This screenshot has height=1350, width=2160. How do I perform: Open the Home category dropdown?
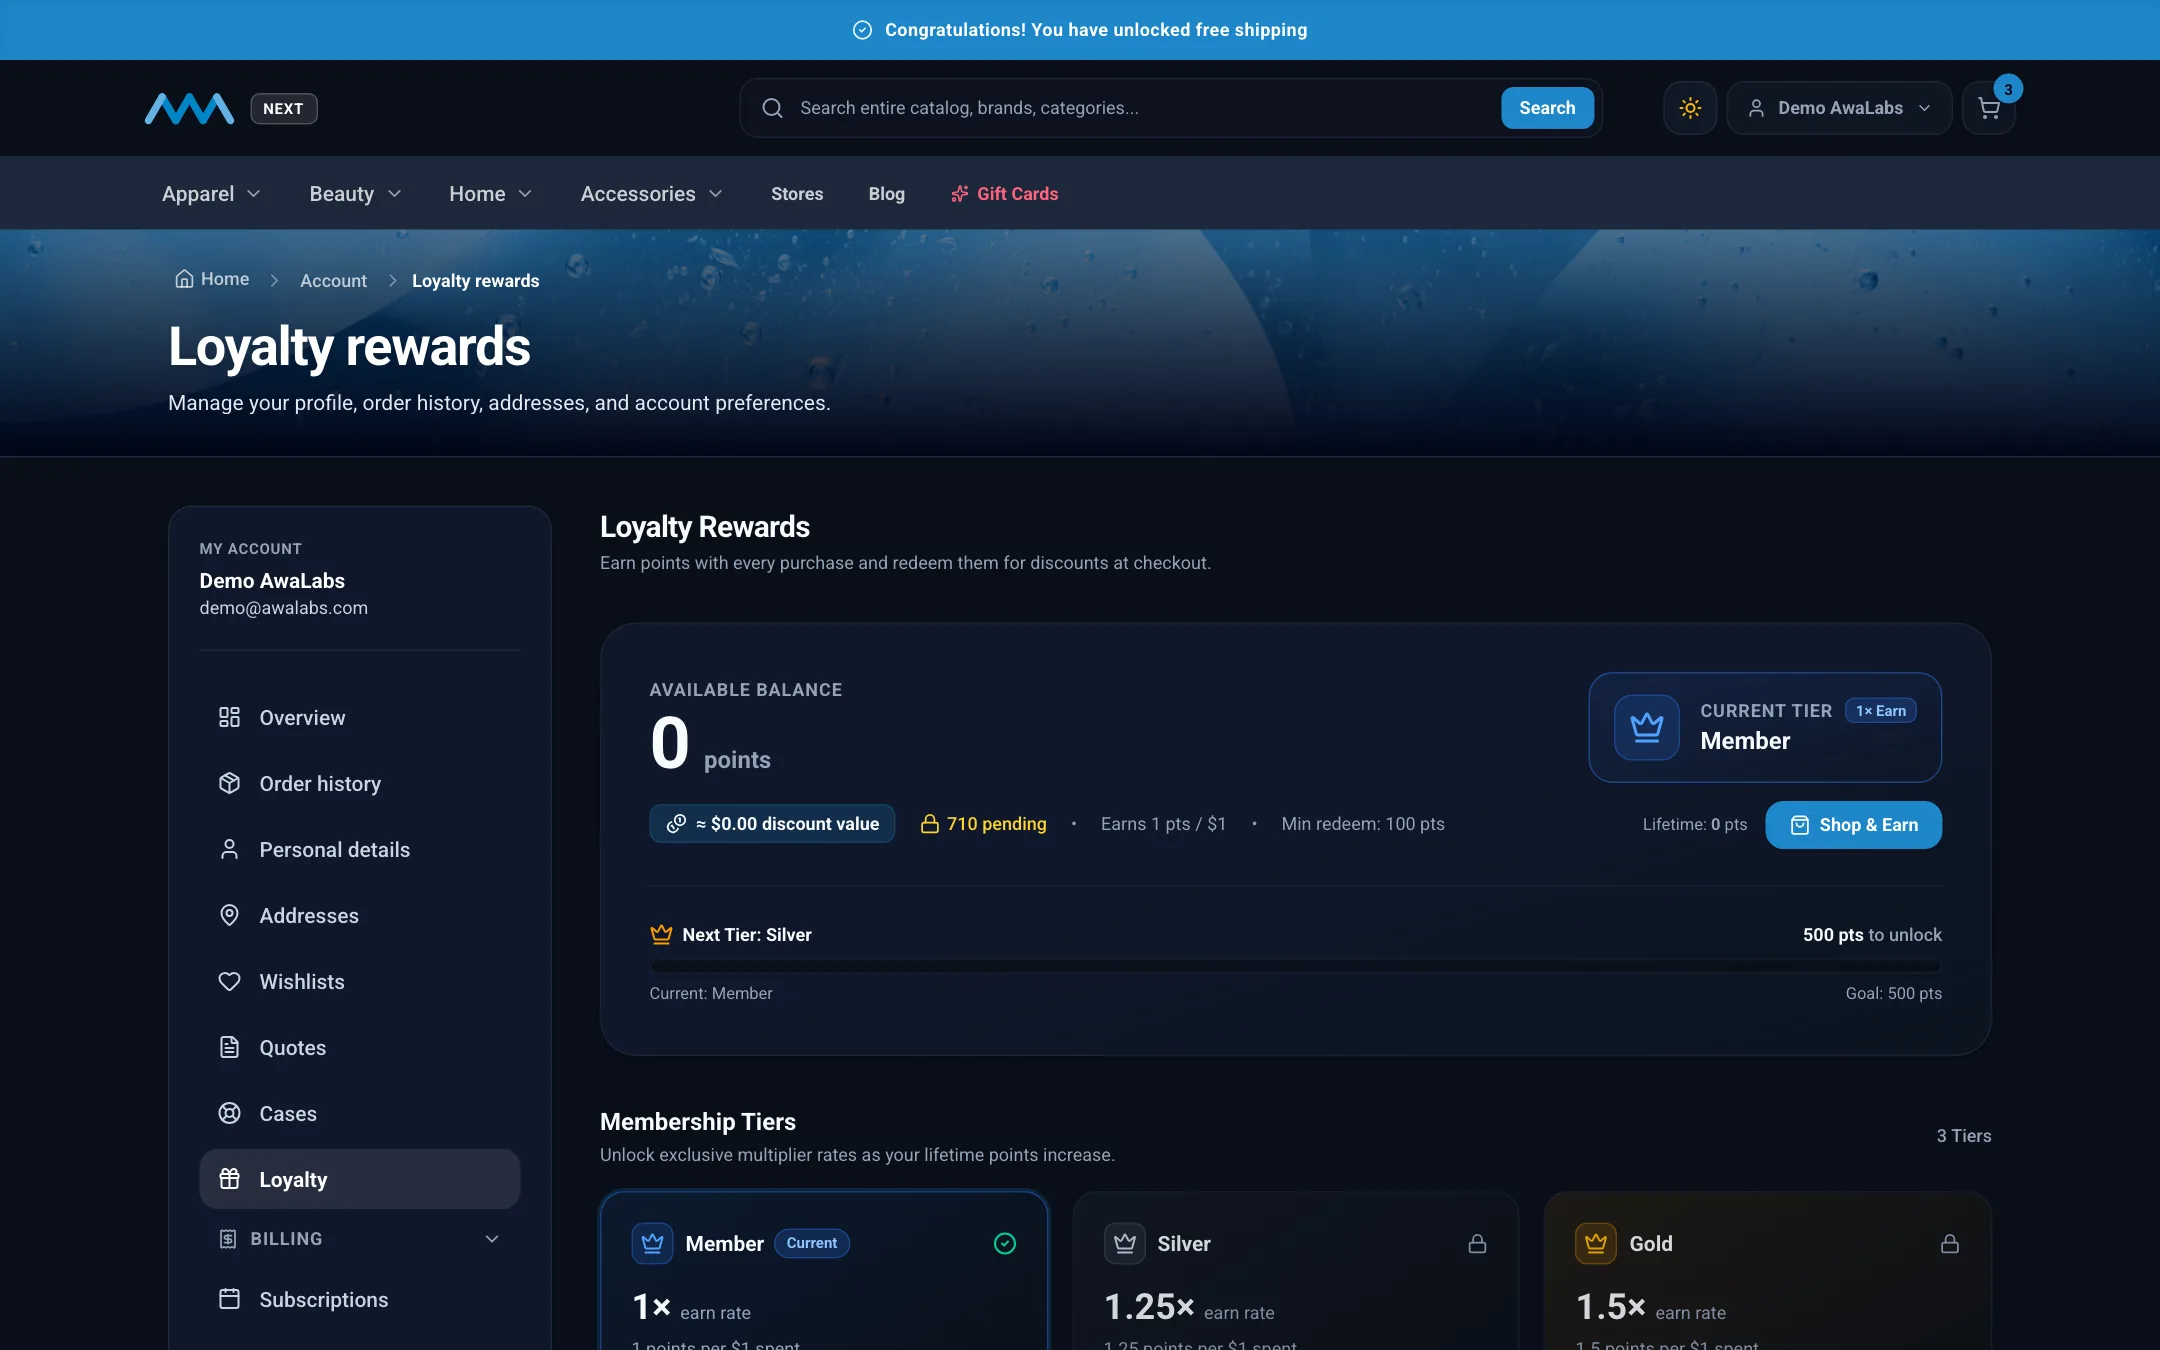point(490,194)
